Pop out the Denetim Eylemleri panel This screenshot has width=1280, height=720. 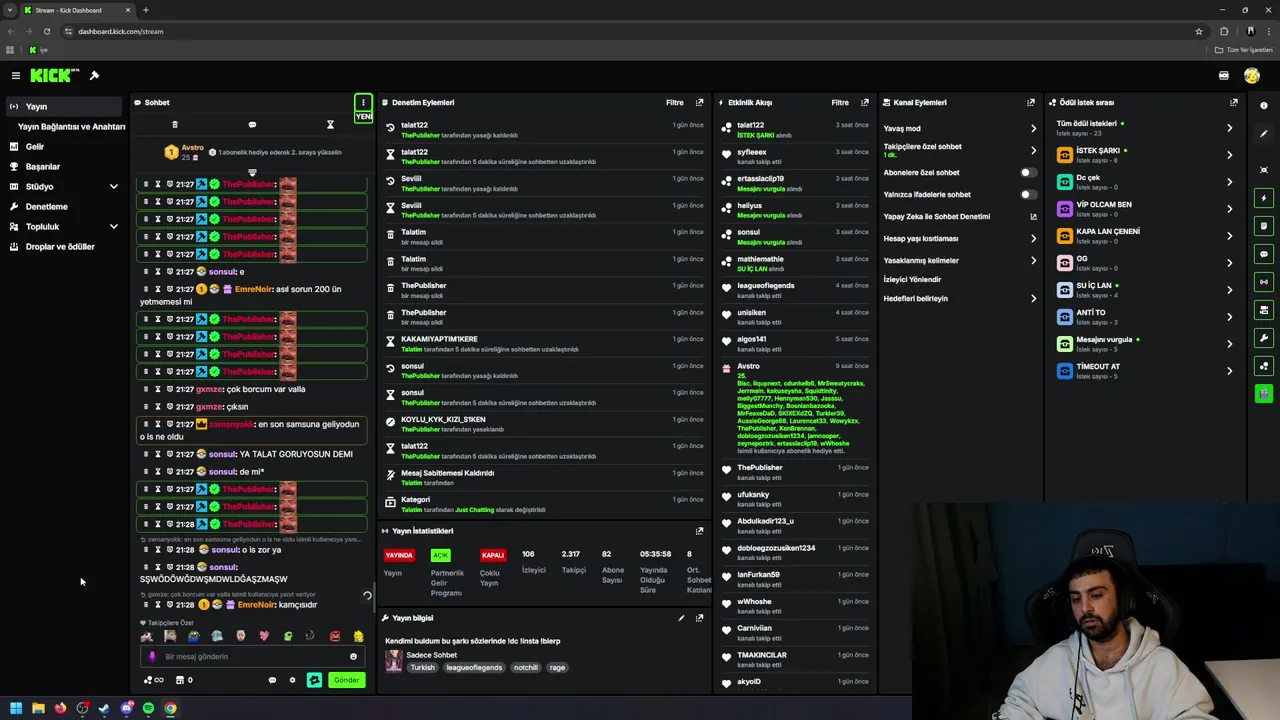tap(699, 102)
